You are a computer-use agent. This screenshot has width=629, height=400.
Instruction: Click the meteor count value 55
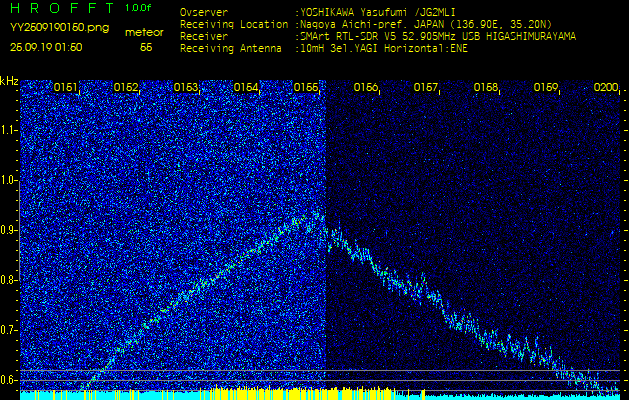tap(146, 47)
